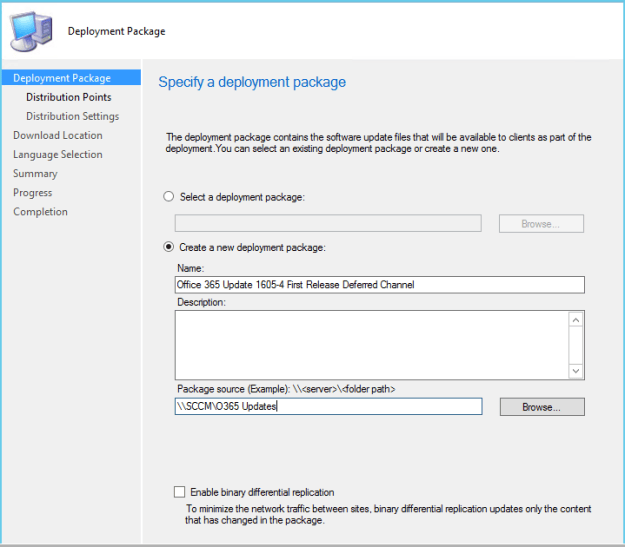Enable binary differential replication checkbox

[x=179, y=492]
